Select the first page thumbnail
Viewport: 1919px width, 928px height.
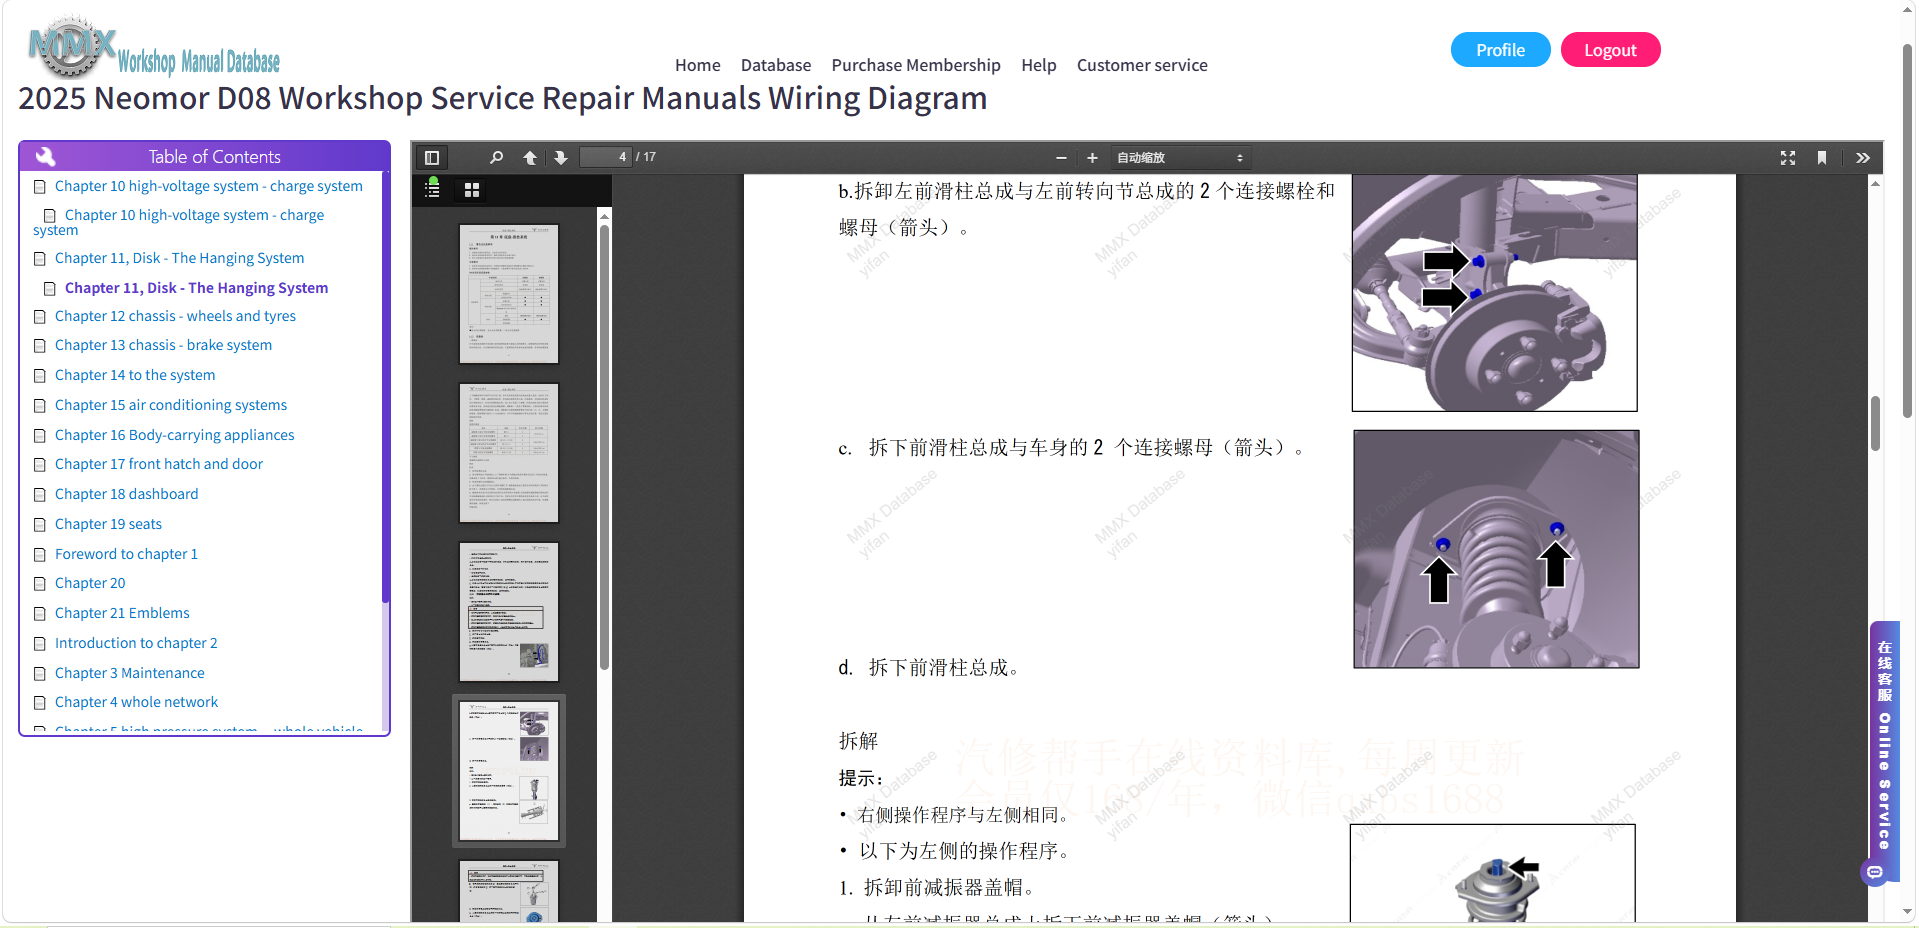(x=509, y=294)
